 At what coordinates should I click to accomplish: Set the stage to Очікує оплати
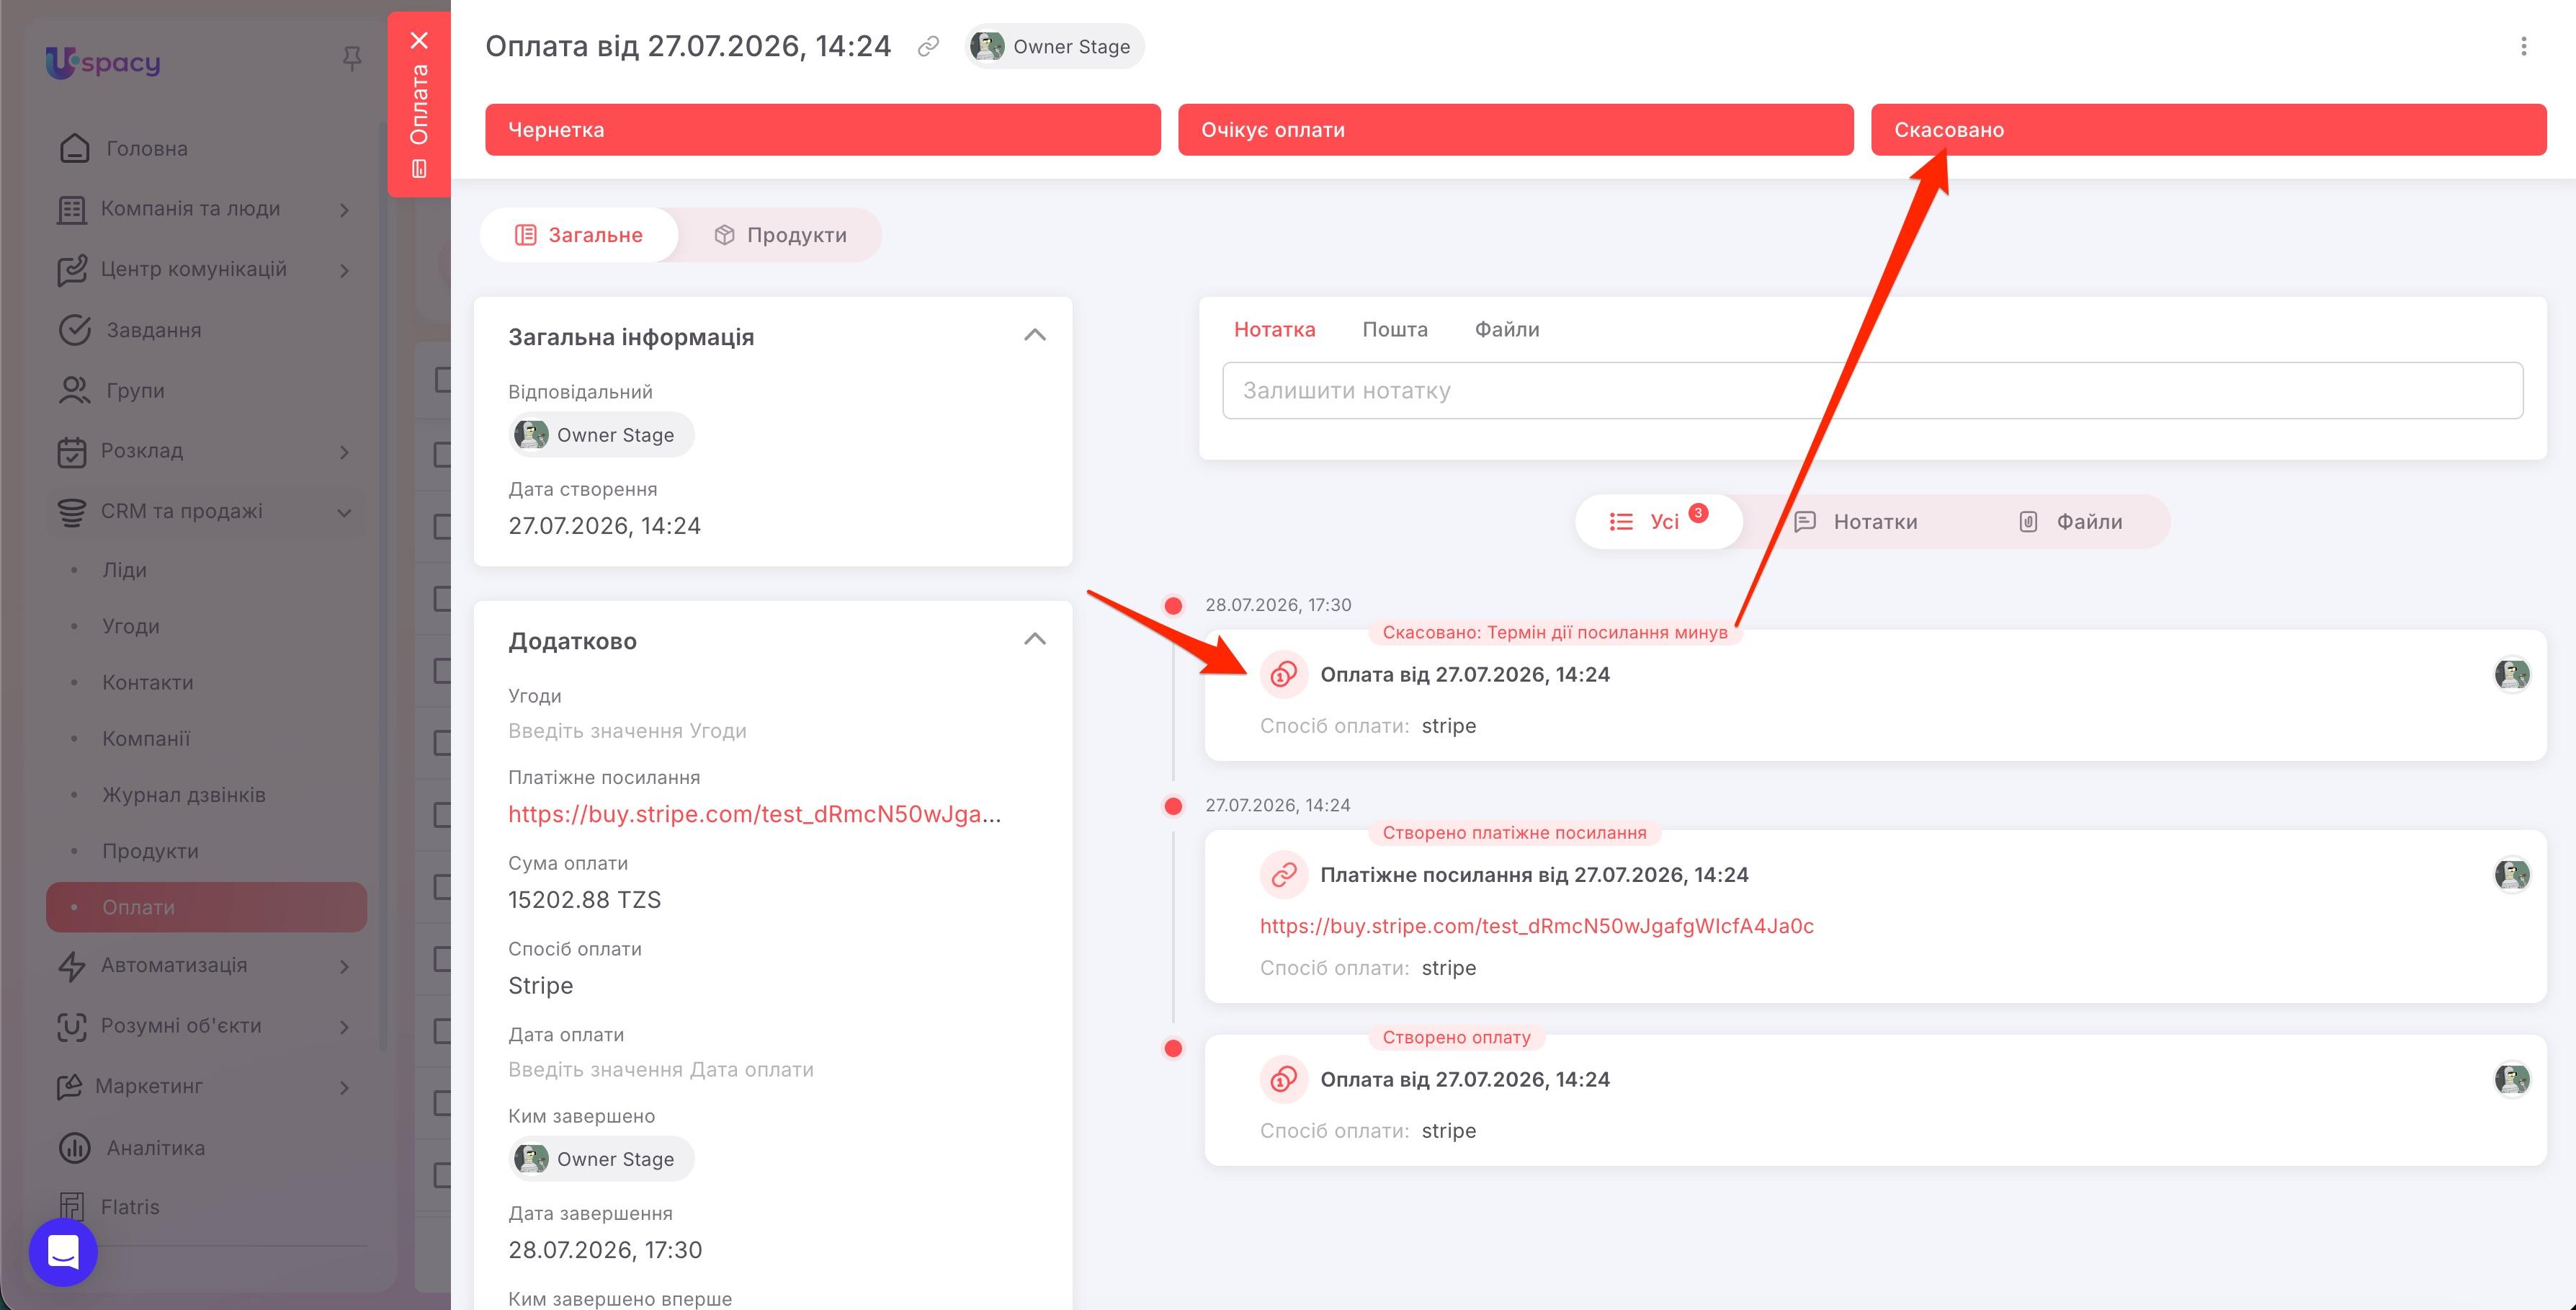coord(1516,130)
